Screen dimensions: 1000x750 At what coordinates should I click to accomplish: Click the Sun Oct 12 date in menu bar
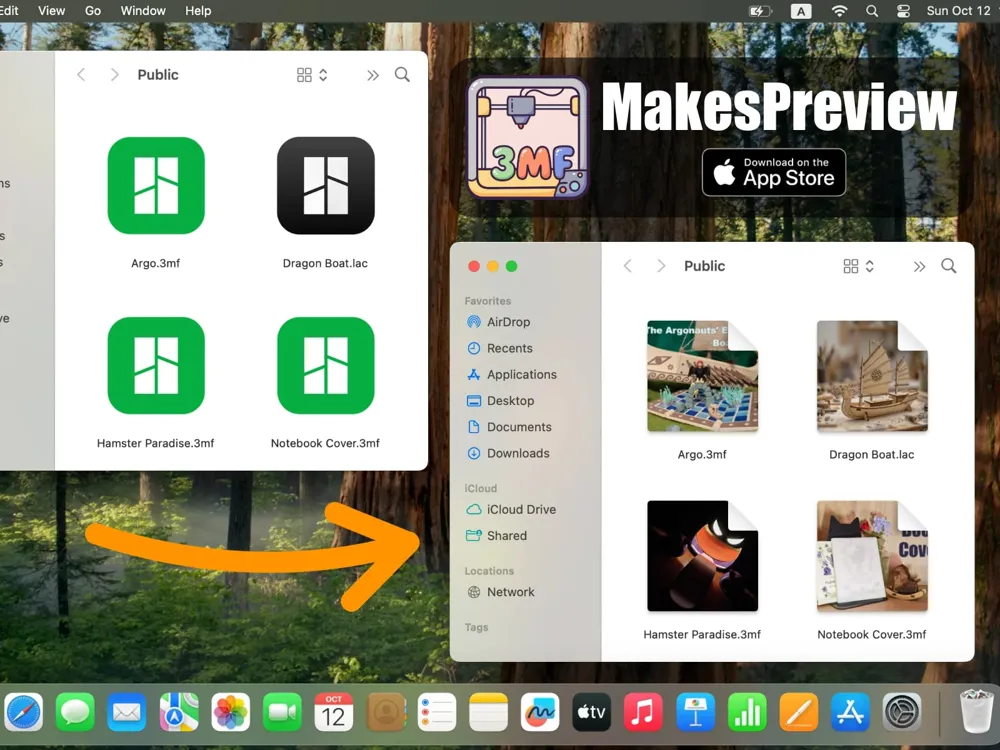click(x=958, y=11)
